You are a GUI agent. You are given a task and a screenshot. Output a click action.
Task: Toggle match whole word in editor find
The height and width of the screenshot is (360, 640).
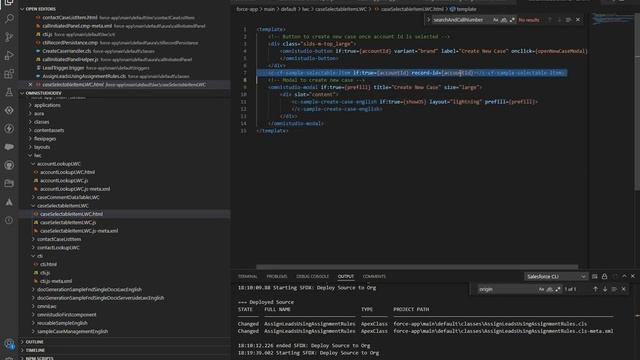[504, 20]
